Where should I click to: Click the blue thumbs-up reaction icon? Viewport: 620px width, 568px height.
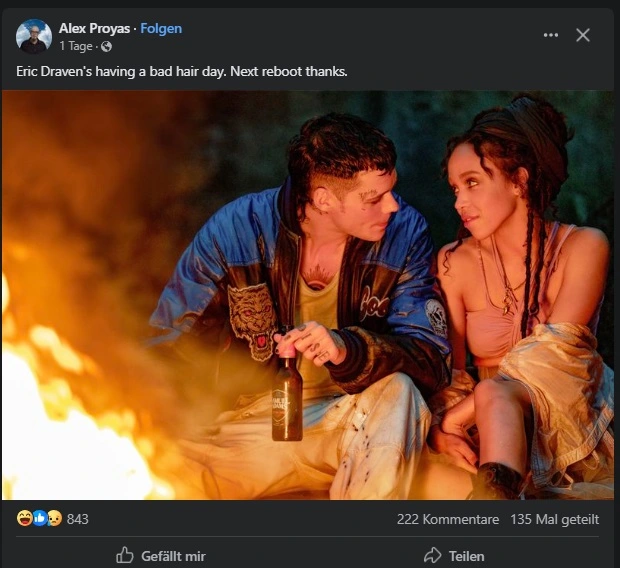pyautogui.click(x=40, y=518)
